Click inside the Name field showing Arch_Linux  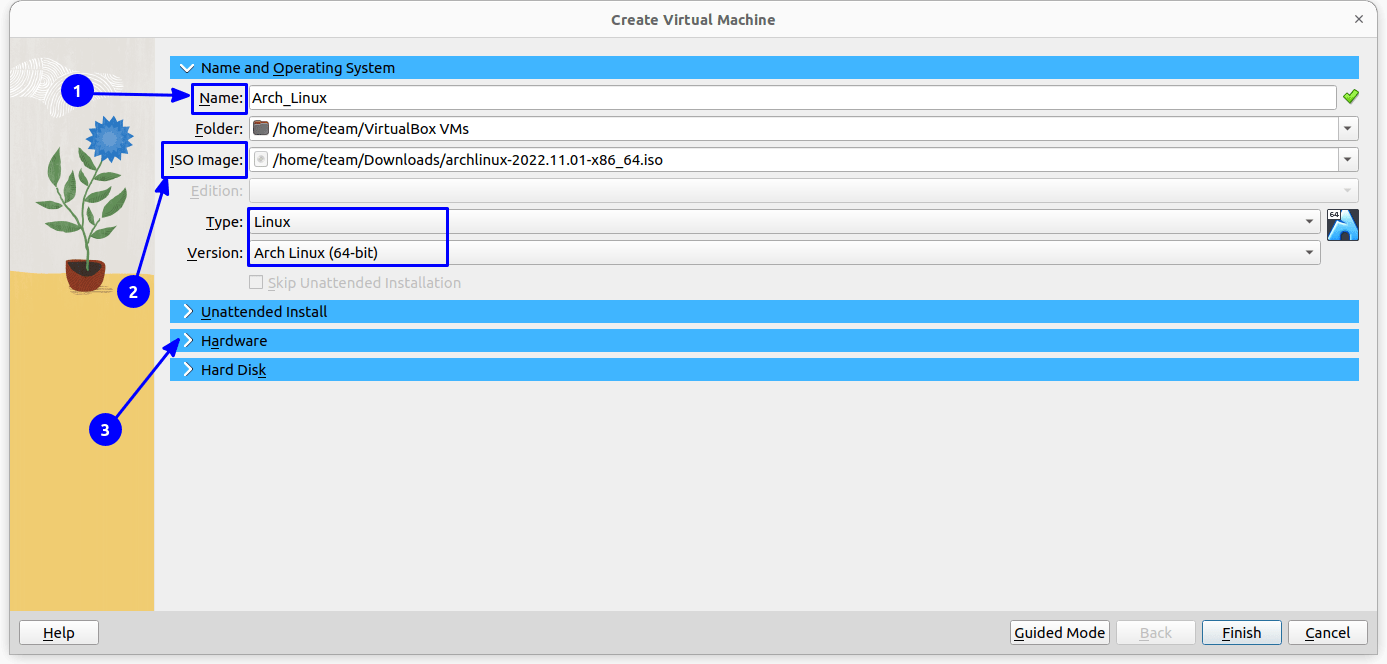click(700, 97)
